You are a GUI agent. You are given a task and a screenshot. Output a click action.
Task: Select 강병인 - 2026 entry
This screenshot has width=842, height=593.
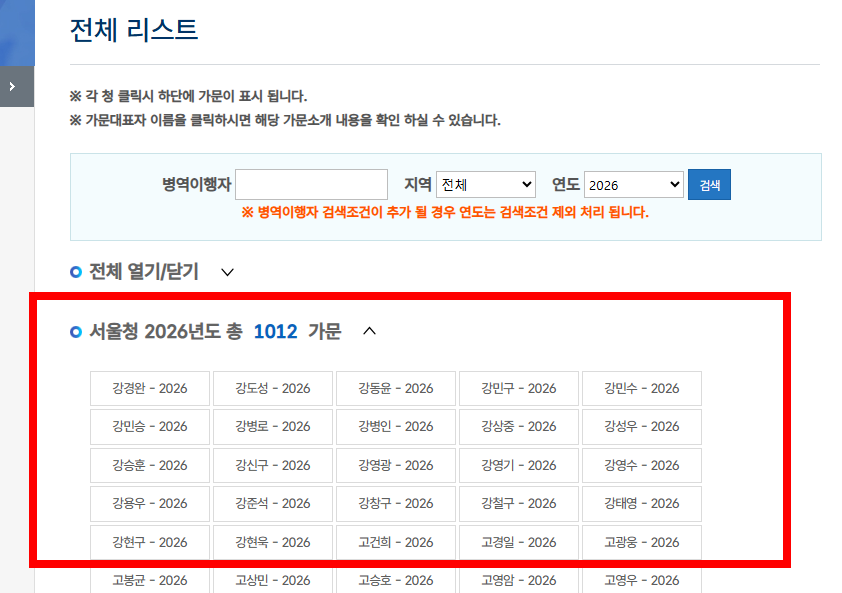click(x=396, y=427)
